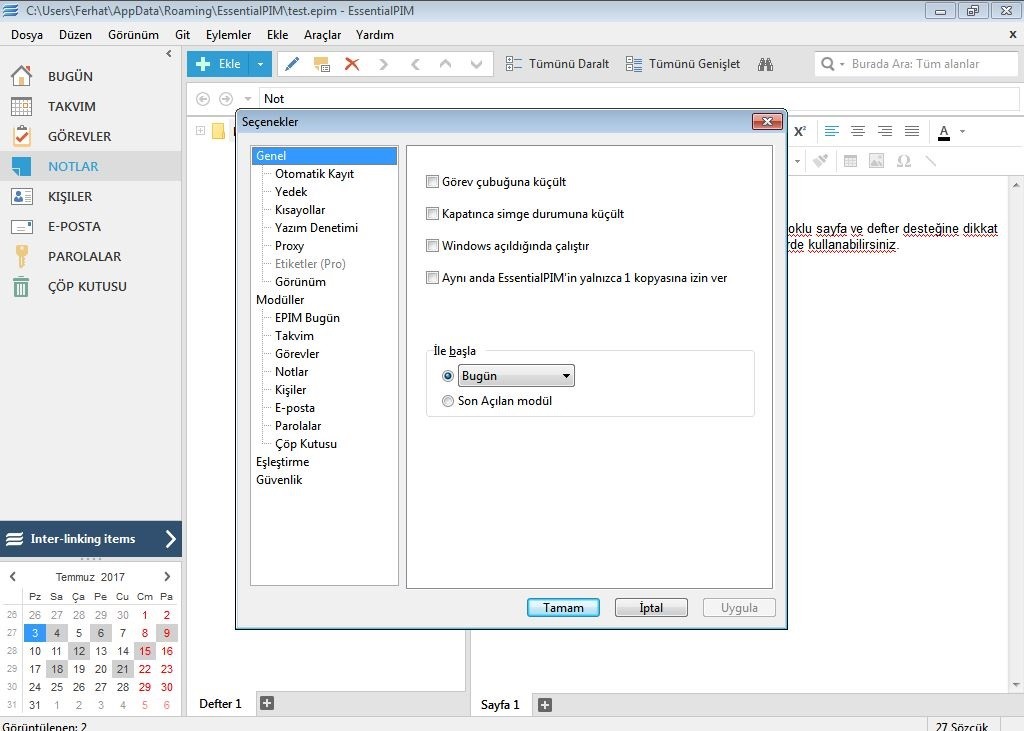Click the Tamam button

click(564, 608)
